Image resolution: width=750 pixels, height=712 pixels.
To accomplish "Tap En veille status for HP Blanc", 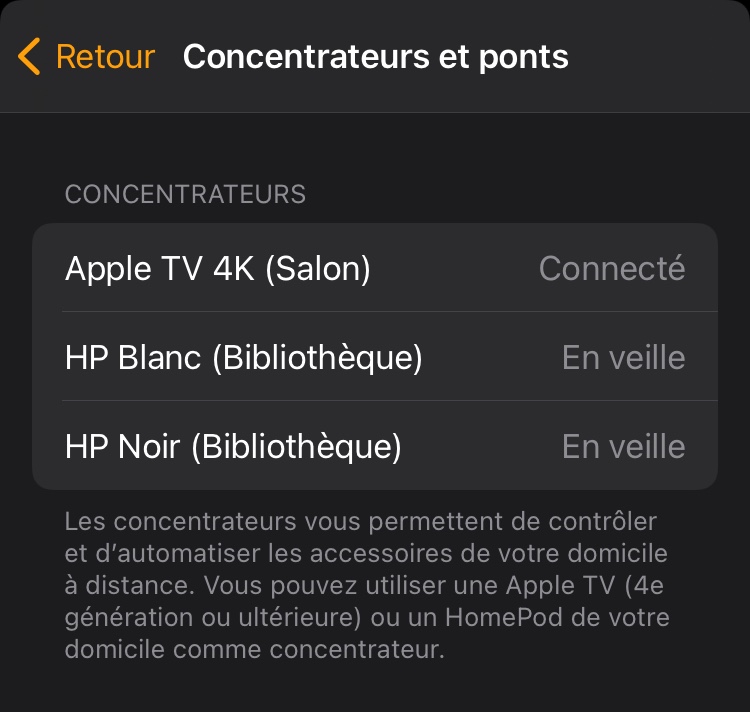I will [623, 357].
